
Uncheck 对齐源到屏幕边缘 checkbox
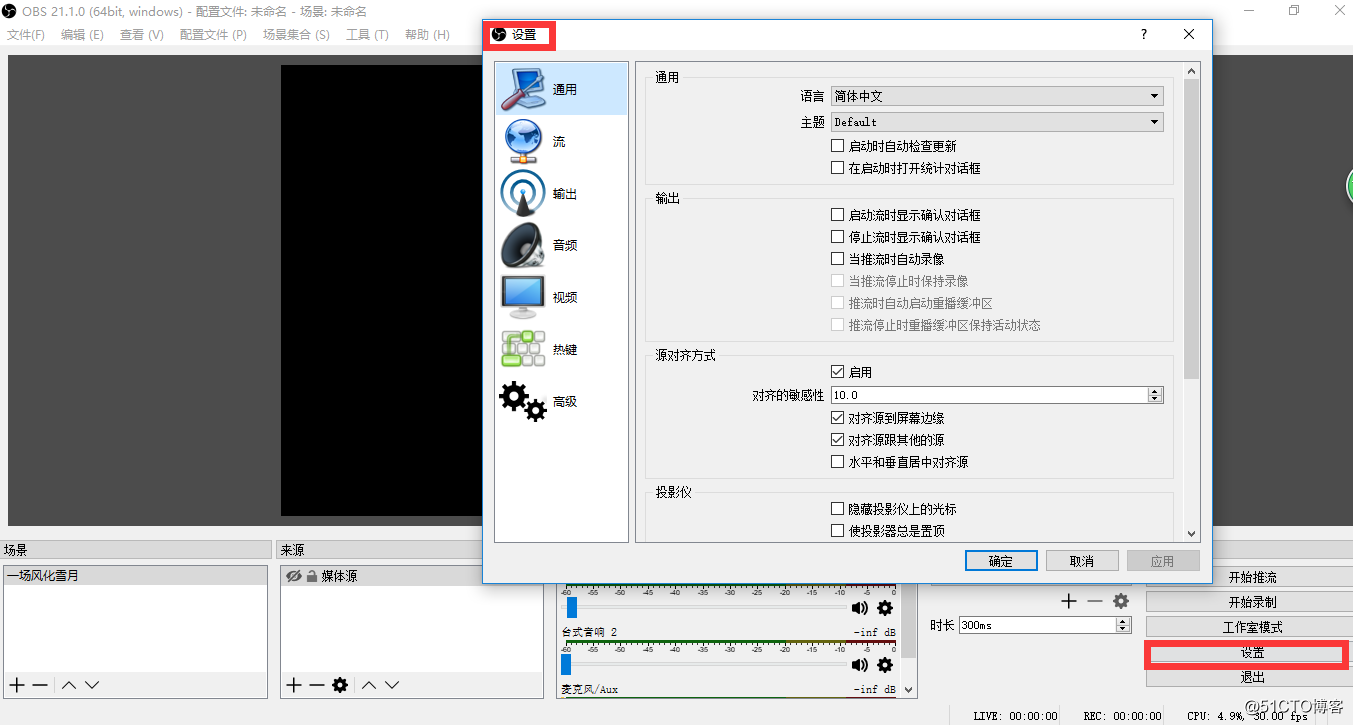point(838,418)
